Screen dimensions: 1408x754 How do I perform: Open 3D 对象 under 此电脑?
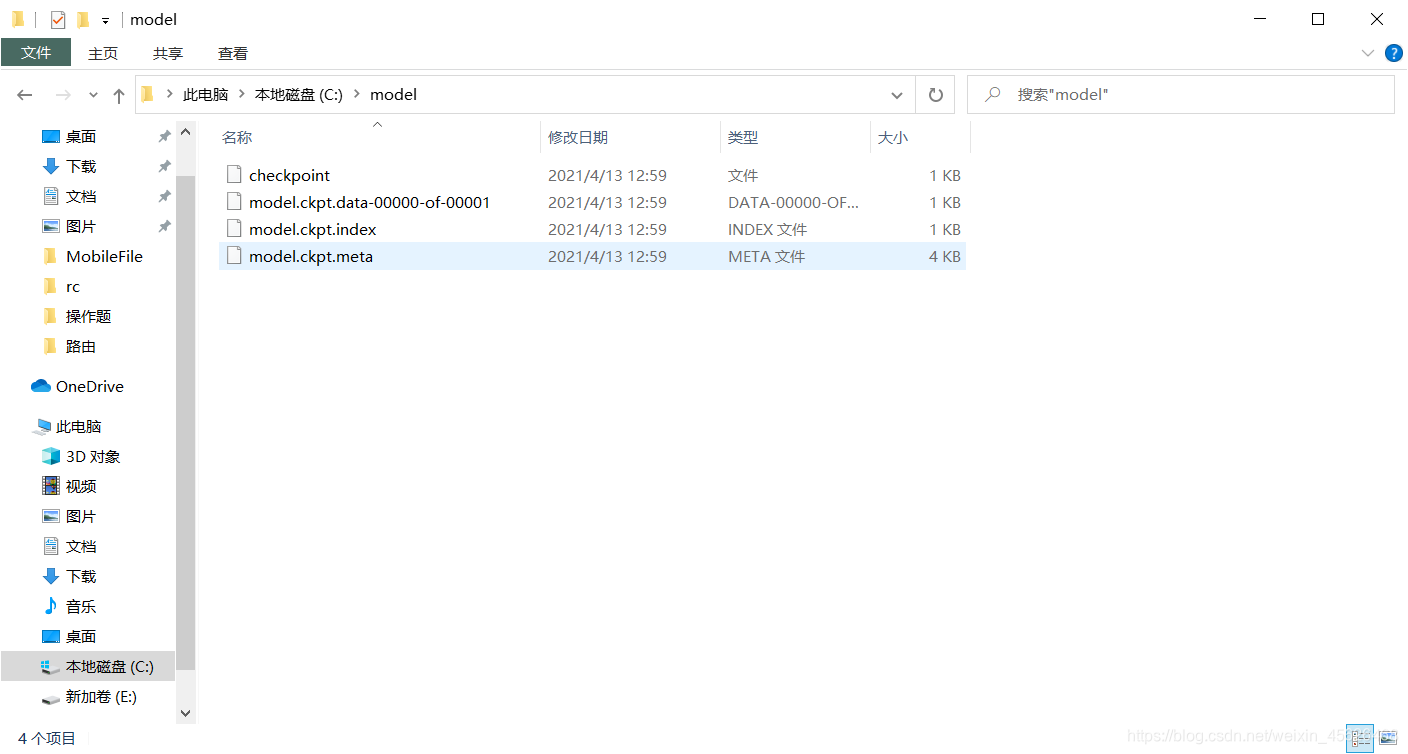[x=93, y=456]
